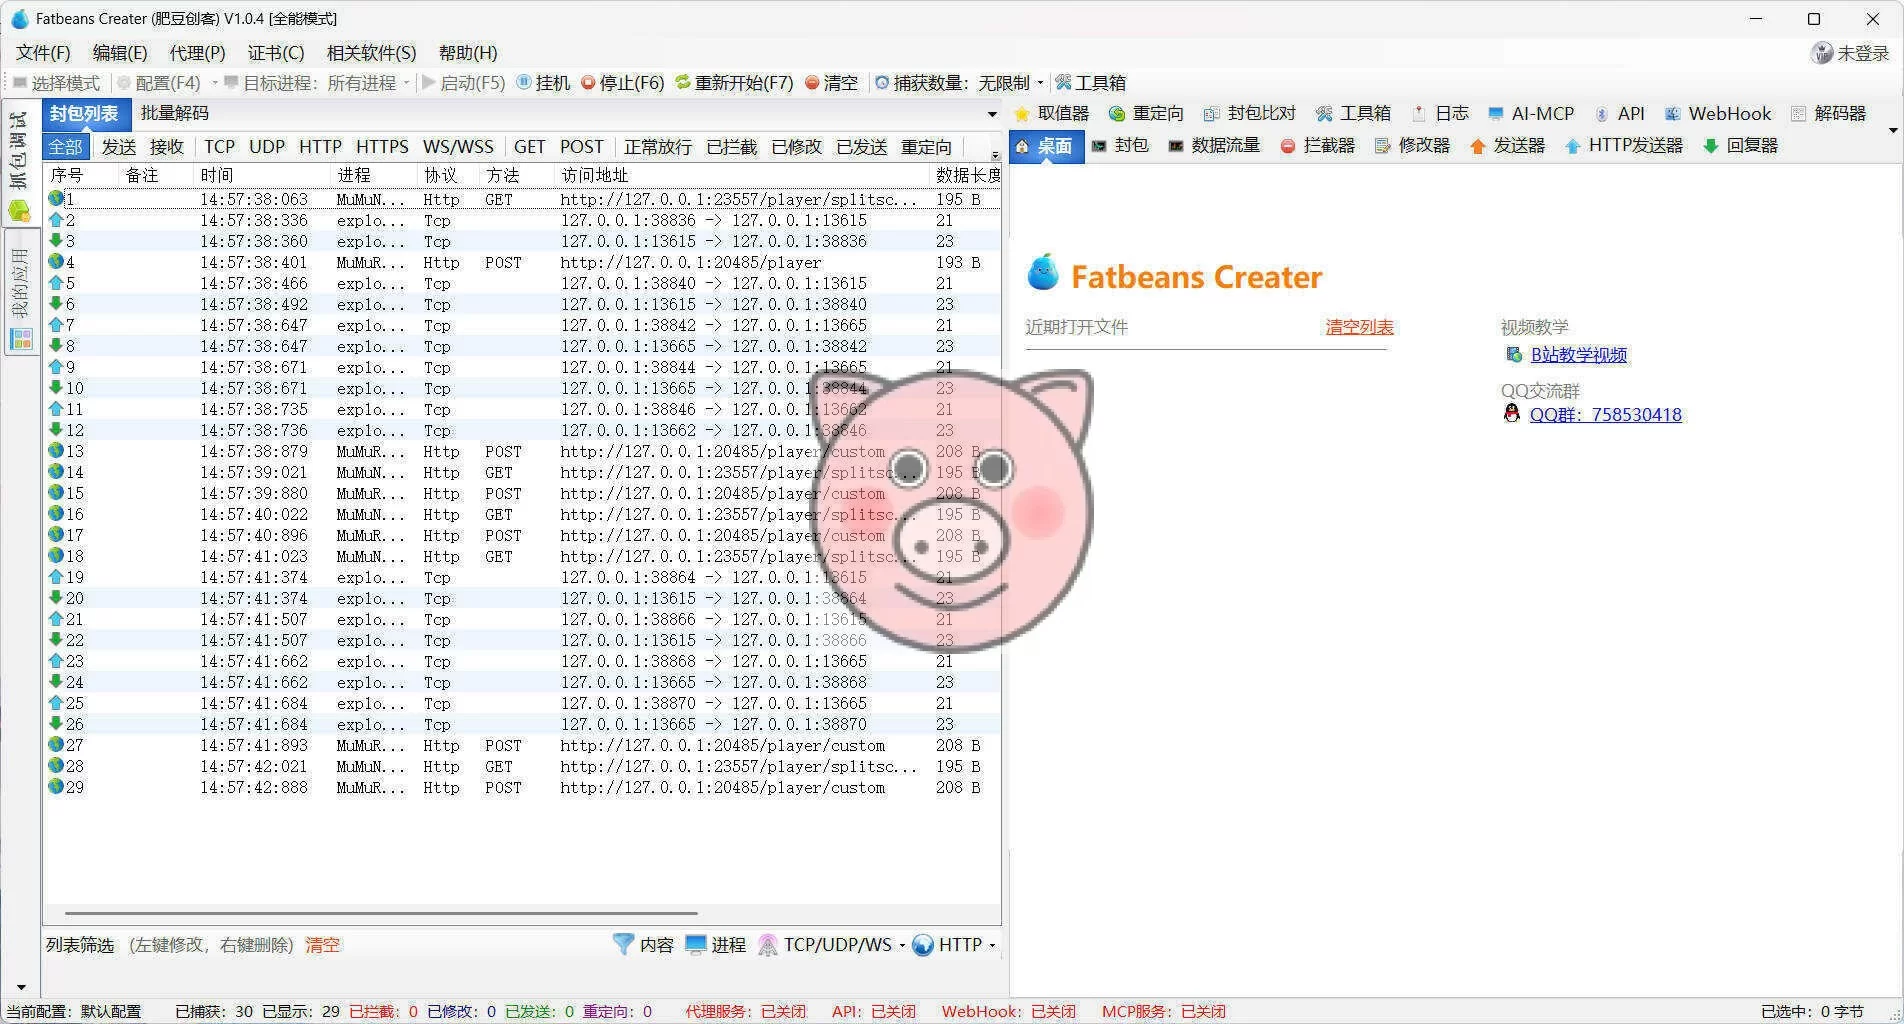Expand the TCP/UDP/WS filter dropdown
Screen dimensions: 1904x1024
pos(902,945)
